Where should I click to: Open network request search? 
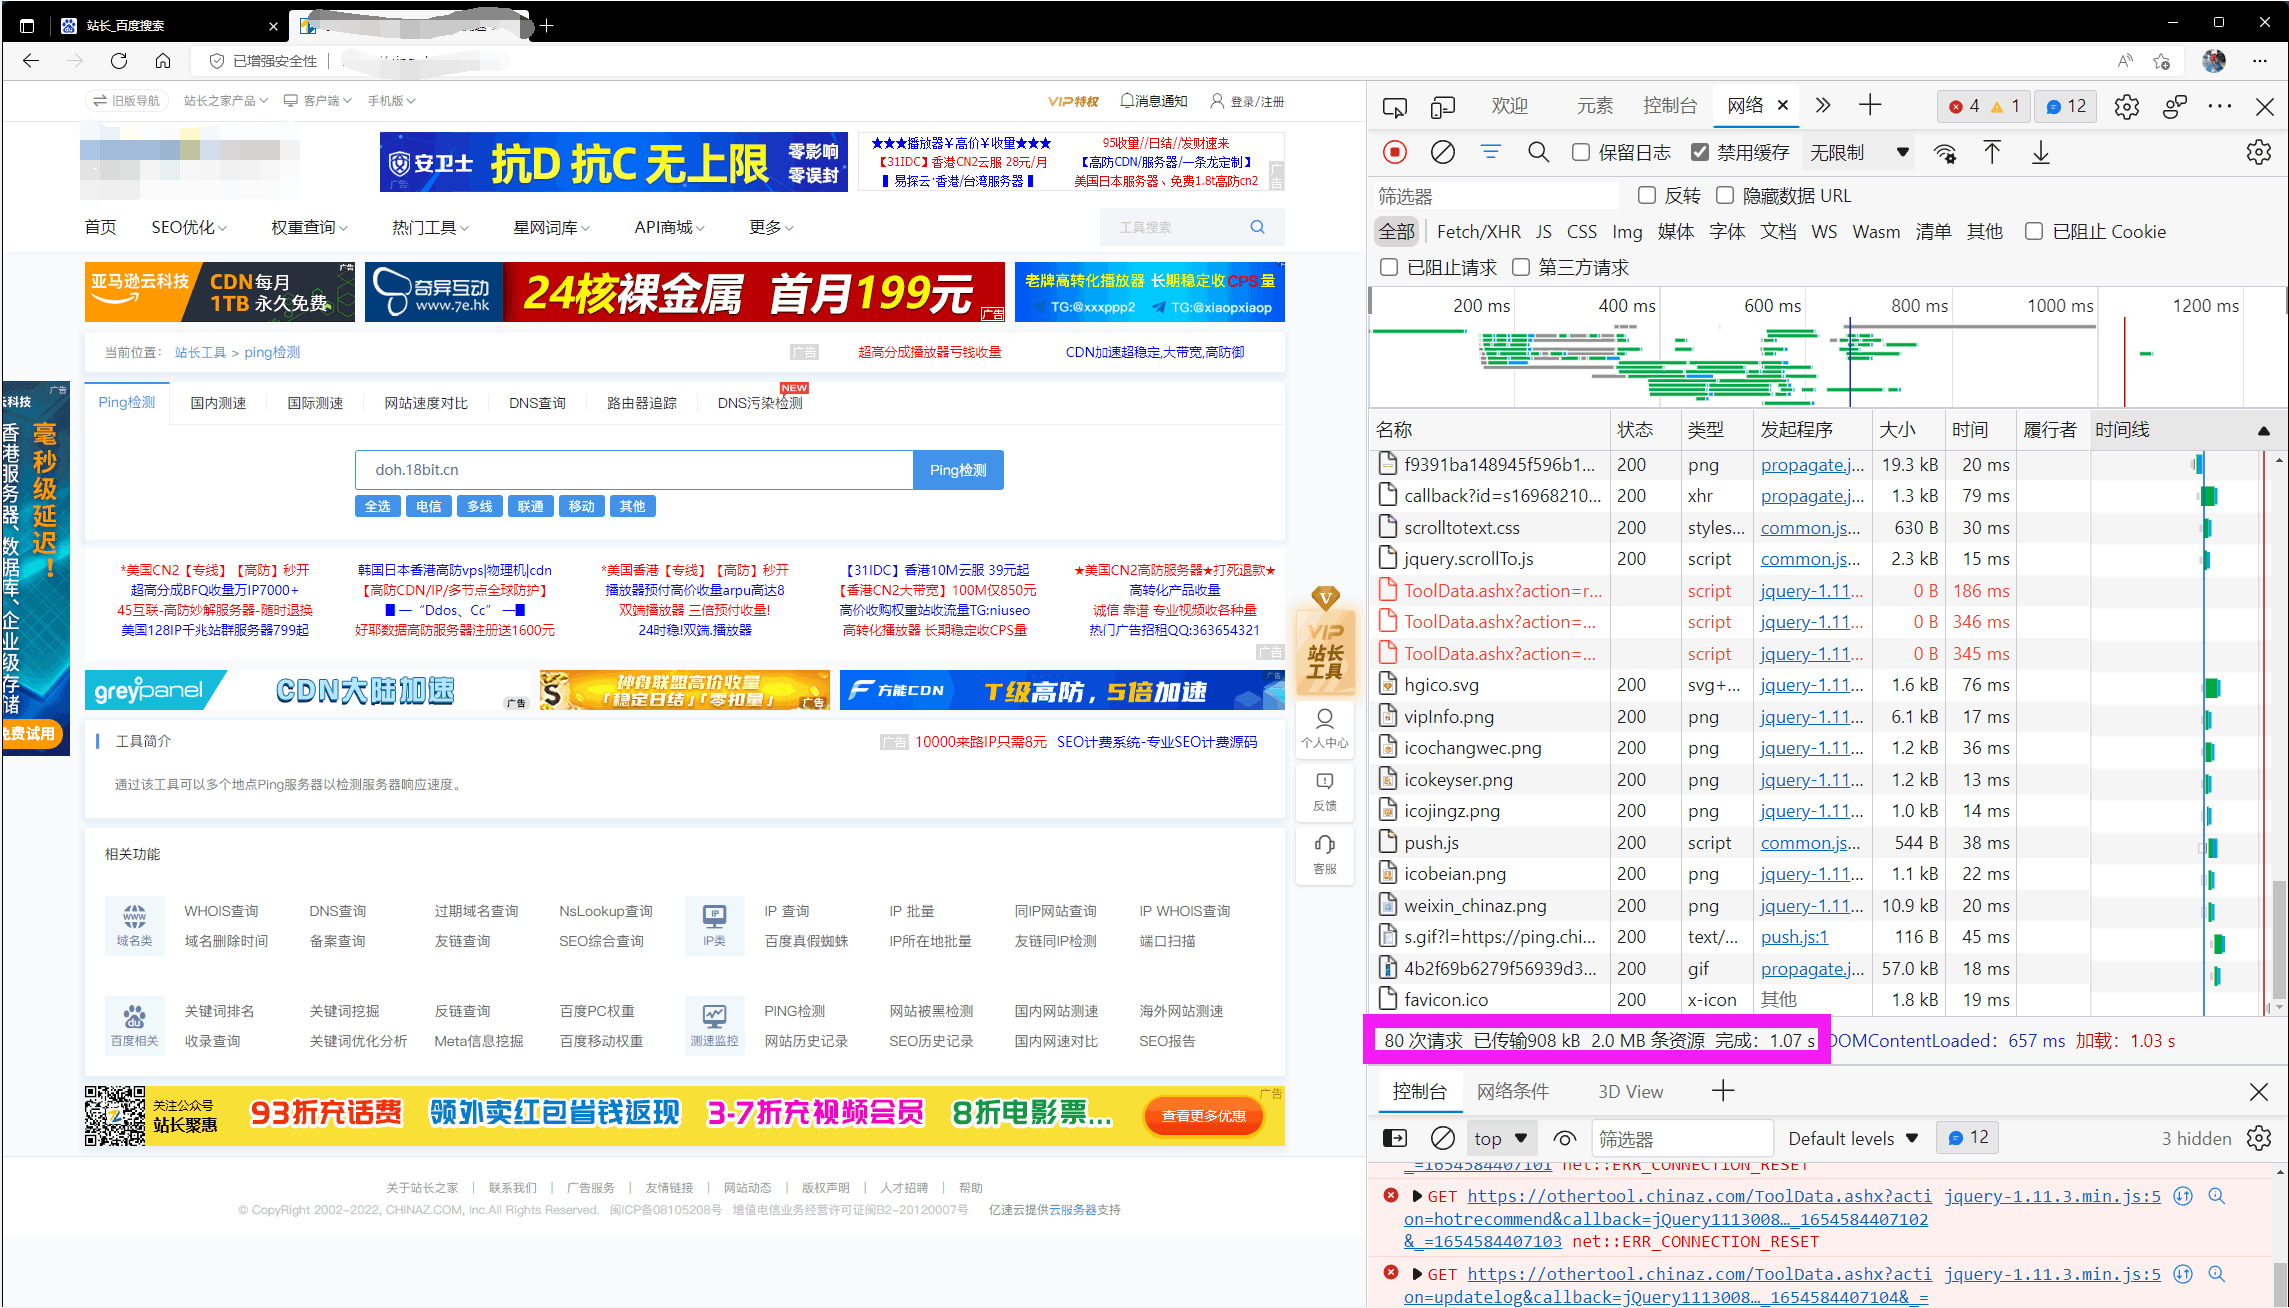coord(1538,152)
